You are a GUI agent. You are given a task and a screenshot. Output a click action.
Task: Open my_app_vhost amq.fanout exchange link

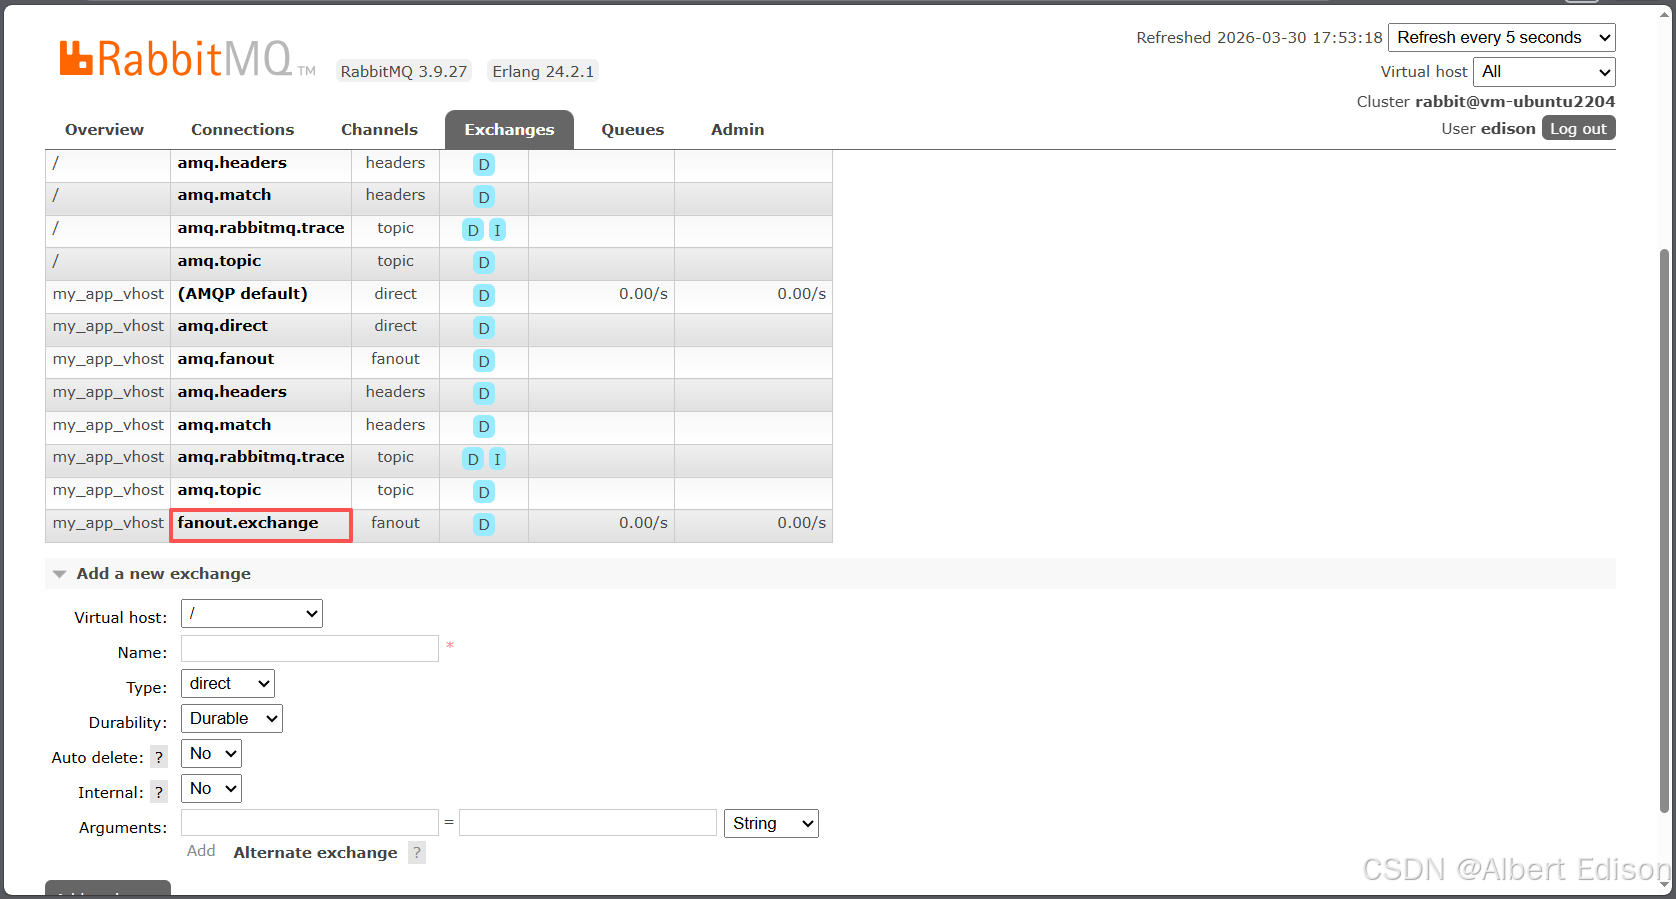click(x=226, y=359)
